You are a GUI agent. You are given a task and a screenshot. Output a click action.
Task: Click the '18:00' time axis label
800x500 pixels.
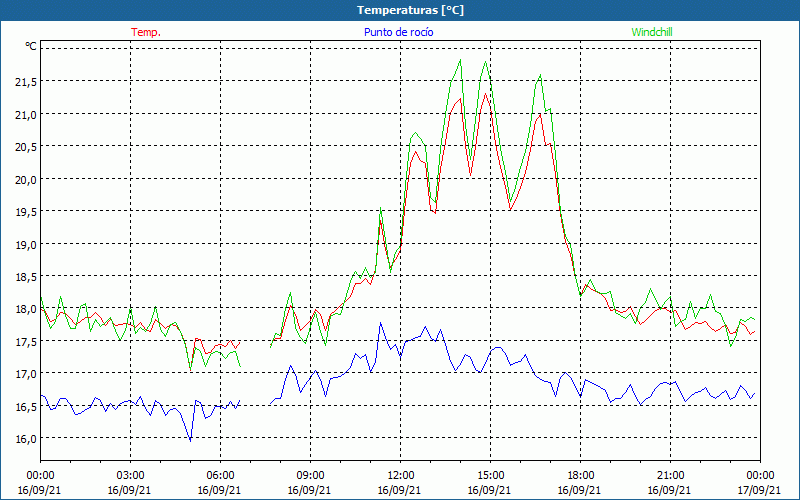[580, 476]
